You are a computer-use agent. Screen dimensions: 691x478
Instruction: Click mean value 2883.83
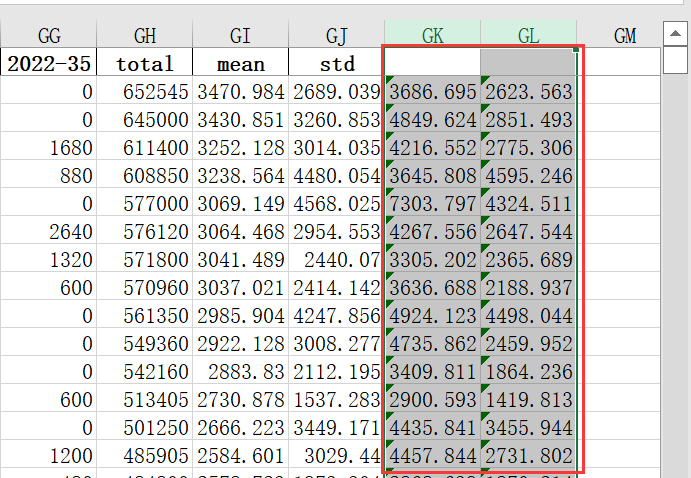(241, 370)
